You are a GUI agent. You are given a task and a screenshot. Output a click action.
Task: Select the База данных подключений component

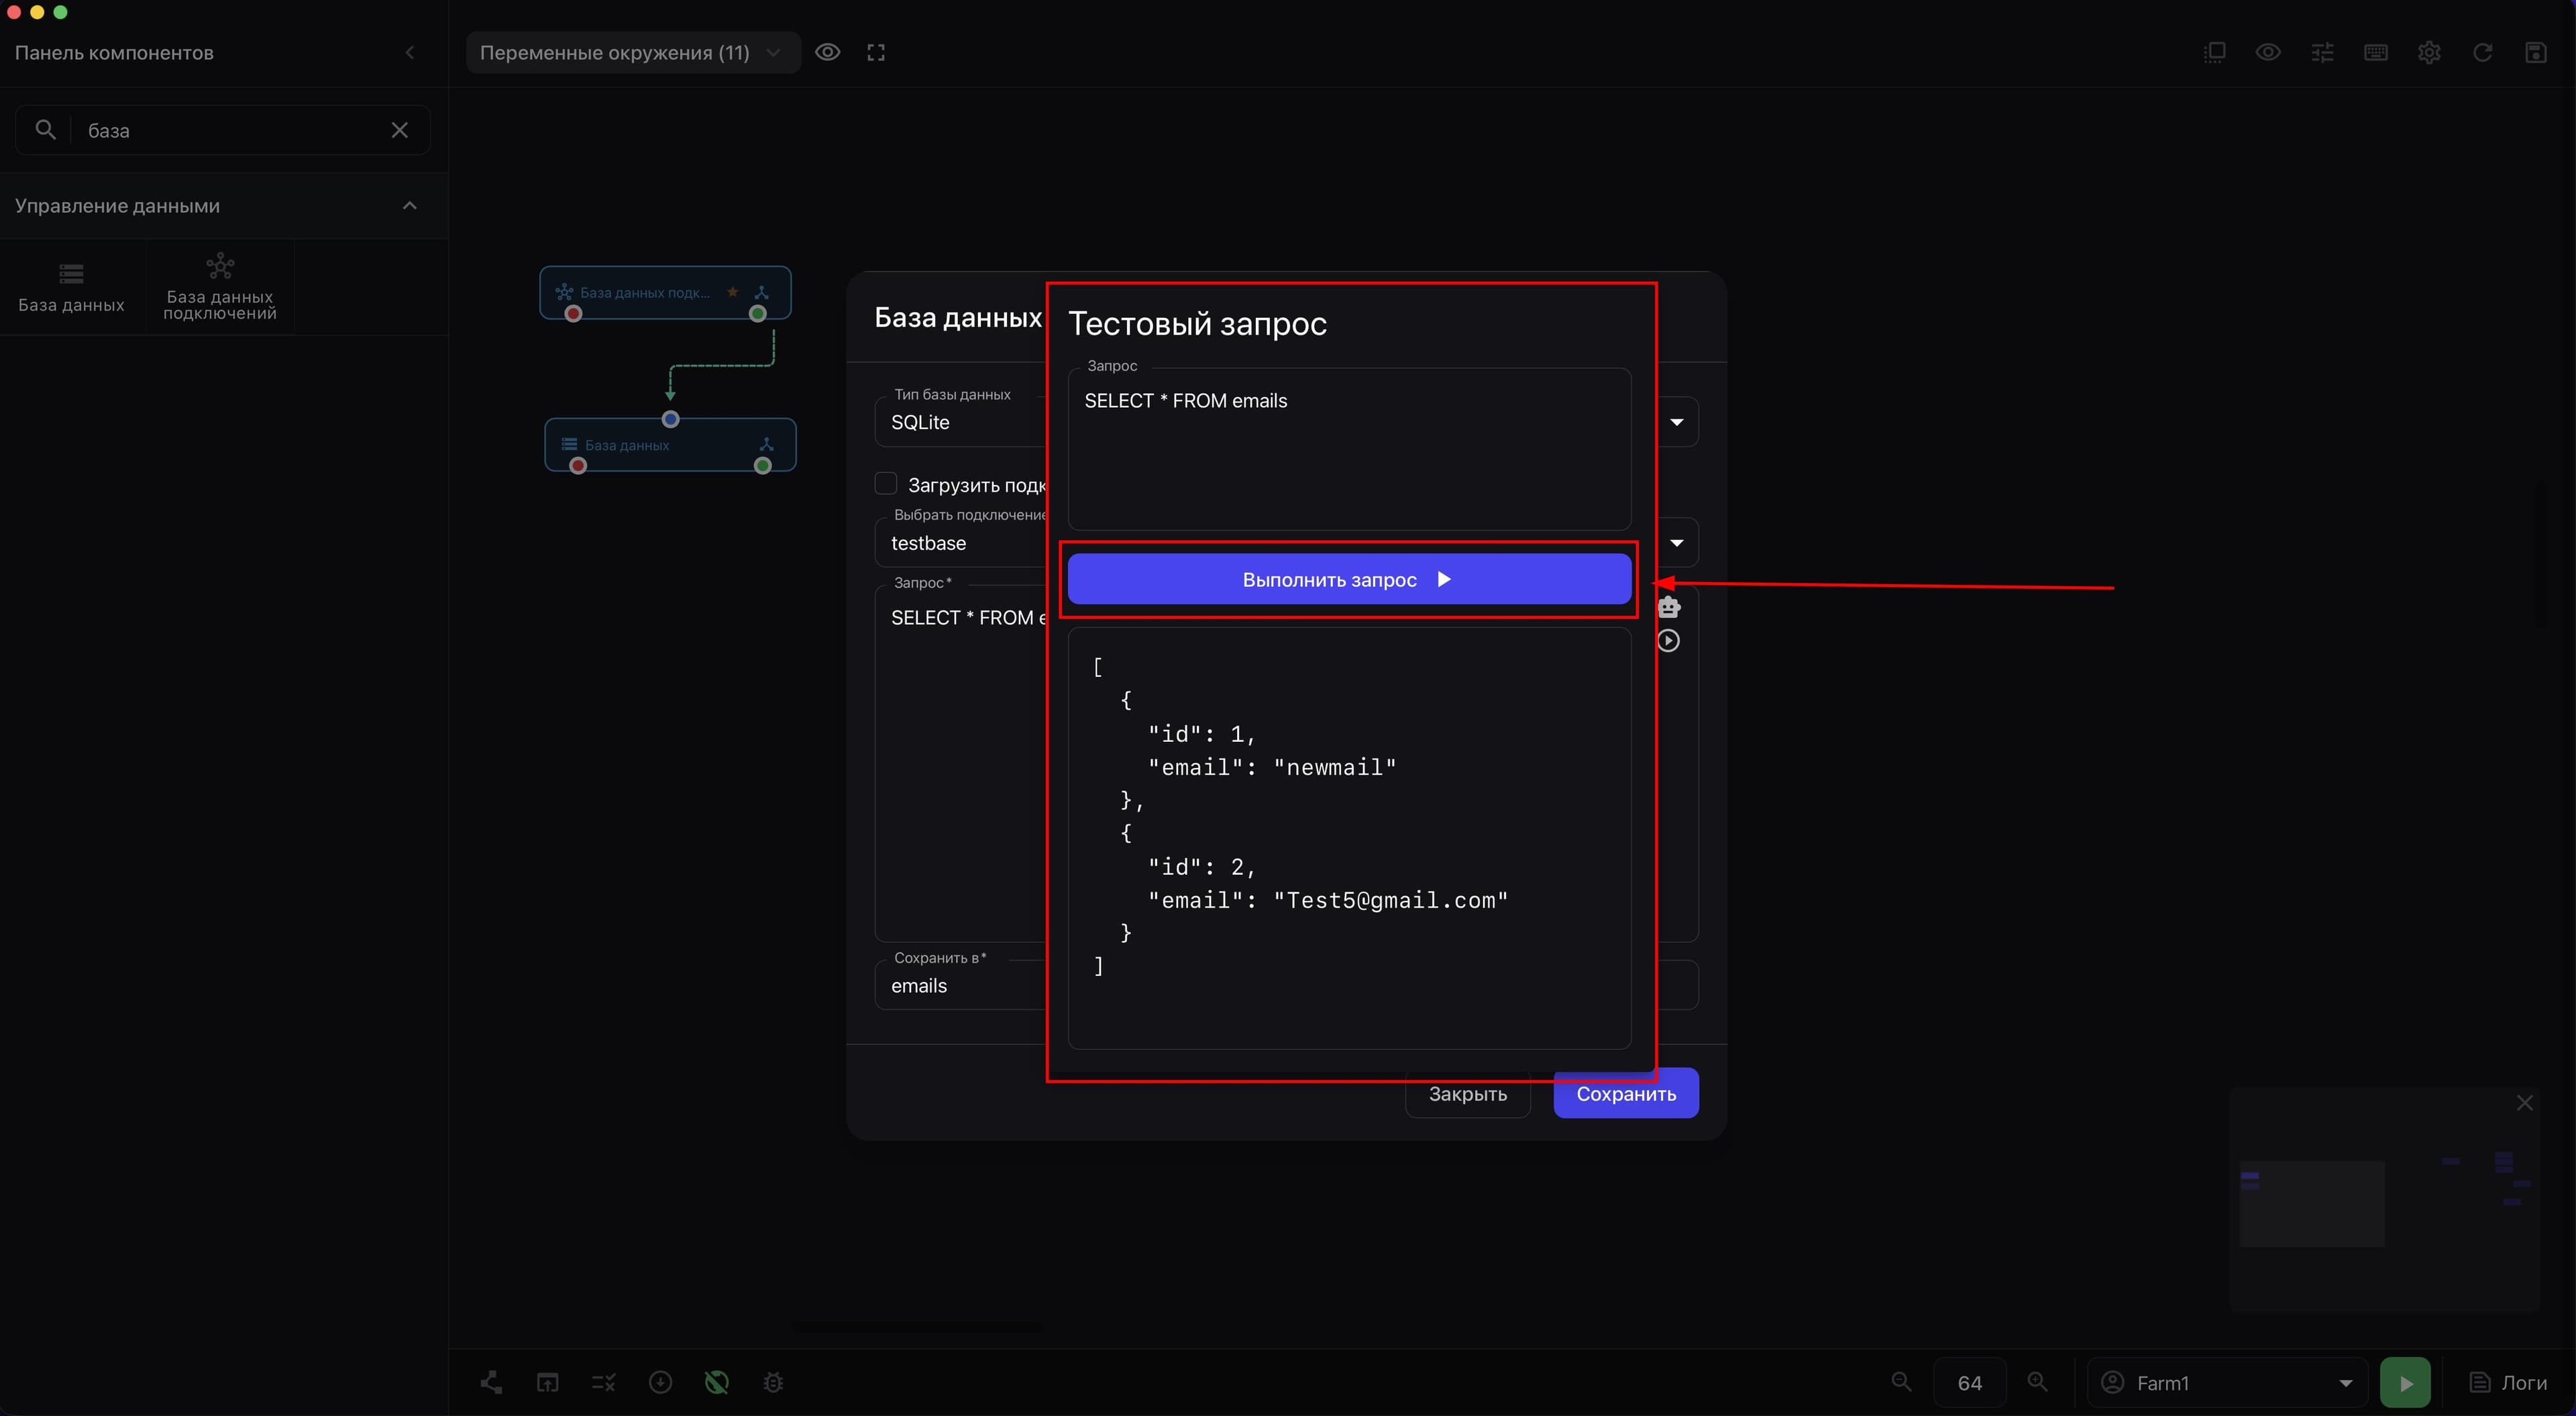220,287
